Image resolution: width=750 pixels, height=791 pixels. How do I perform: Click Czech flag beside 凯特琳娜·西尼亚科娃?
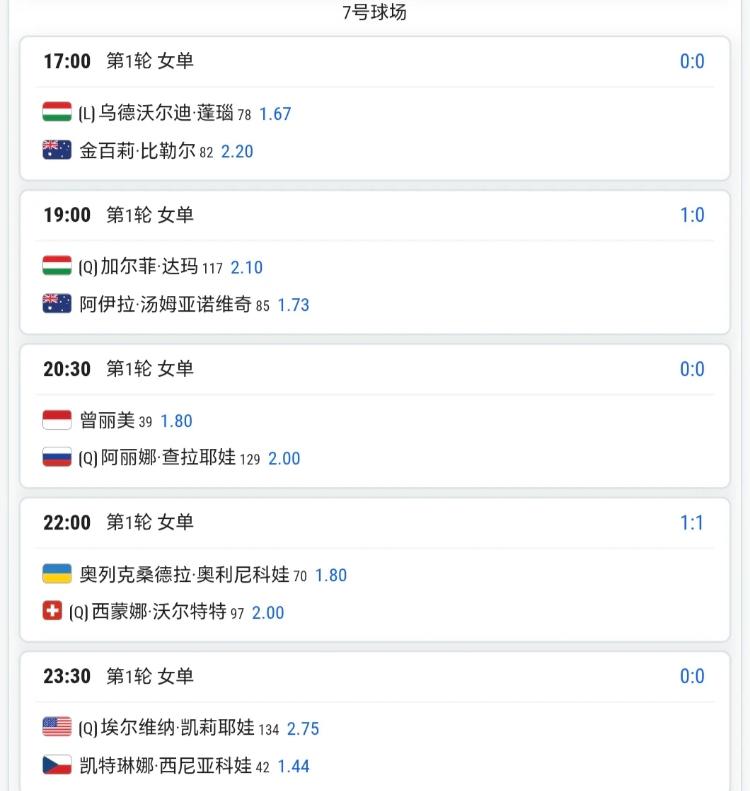click(x=57, y=766)
